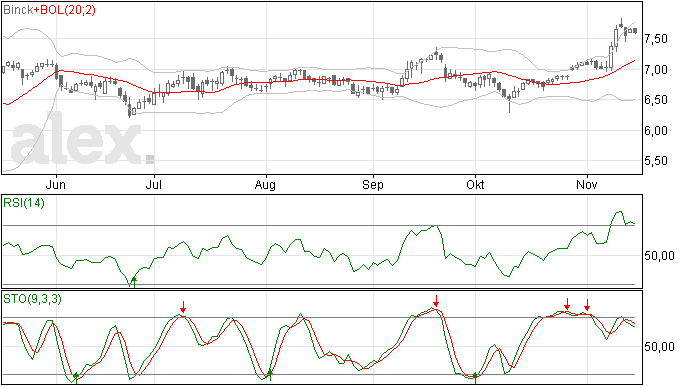Click the 5,50 price axis label

[x=656, y=161]
